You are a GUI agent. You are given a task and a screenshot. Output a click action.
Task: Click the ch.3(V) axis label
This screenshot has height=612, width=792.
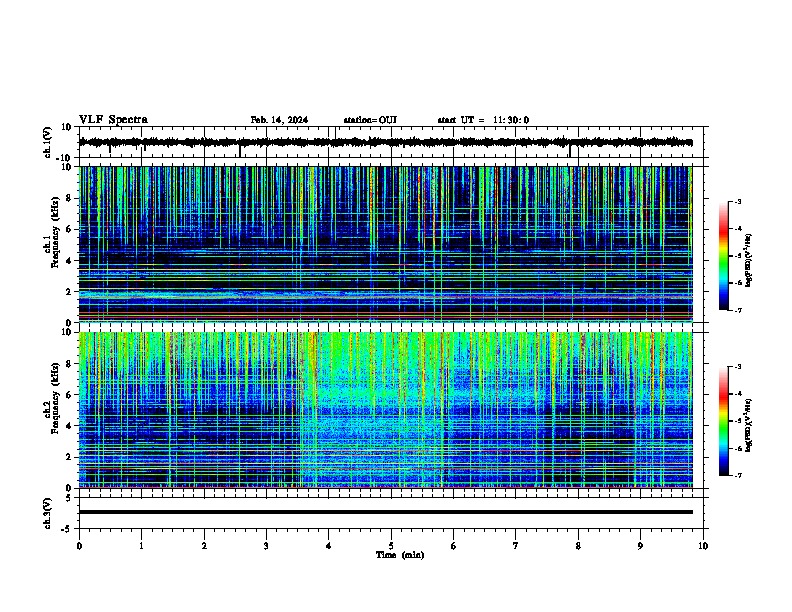click(47, 513)
